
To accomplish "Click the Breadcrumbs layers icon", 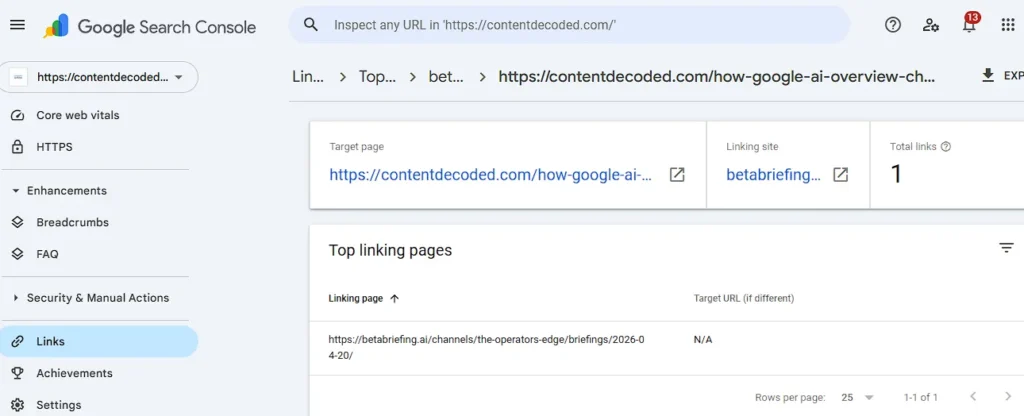I will pos(18,222).
